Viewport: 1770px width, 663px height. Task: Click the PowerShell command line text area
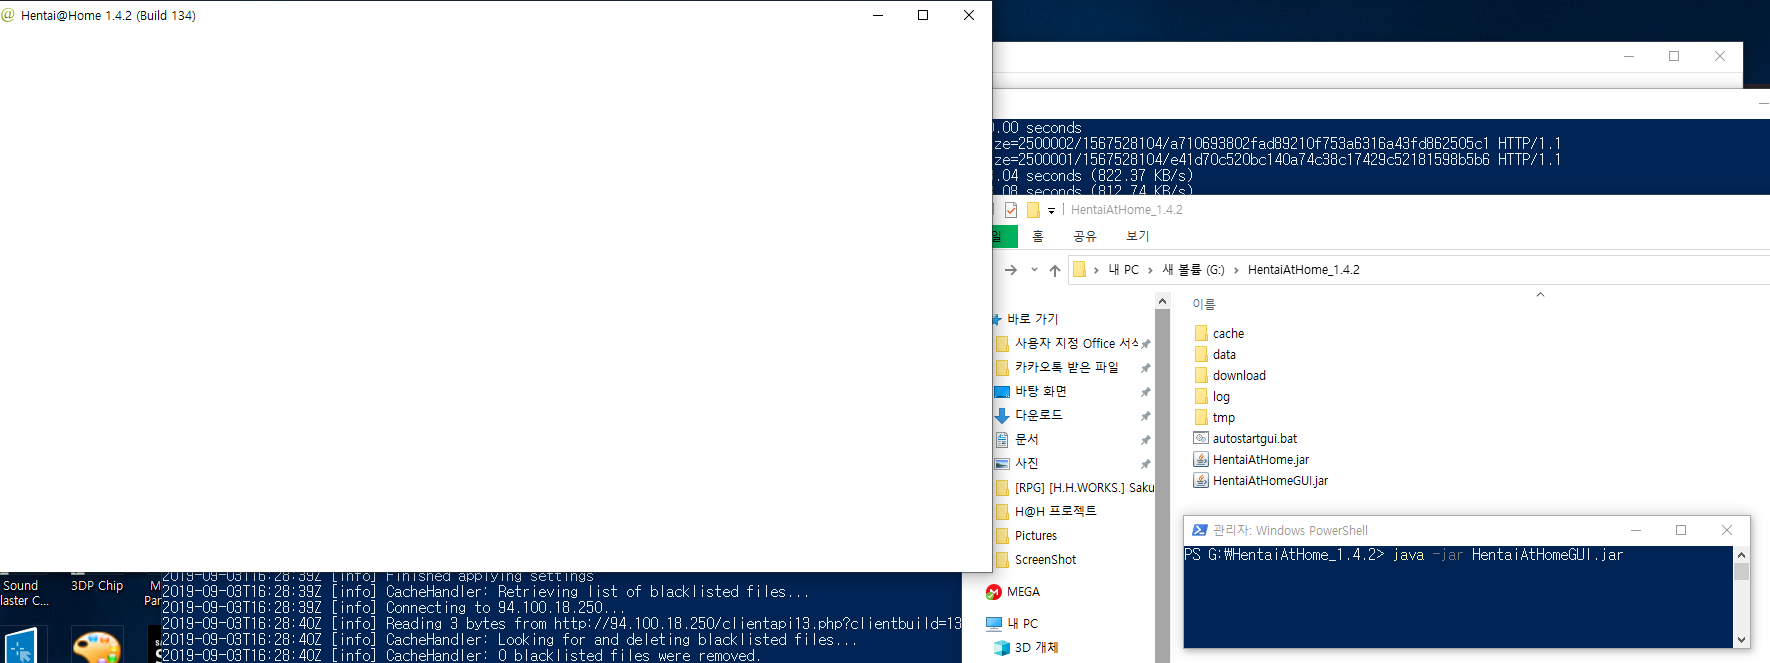pyautogui.click(x=1458, y=597)
